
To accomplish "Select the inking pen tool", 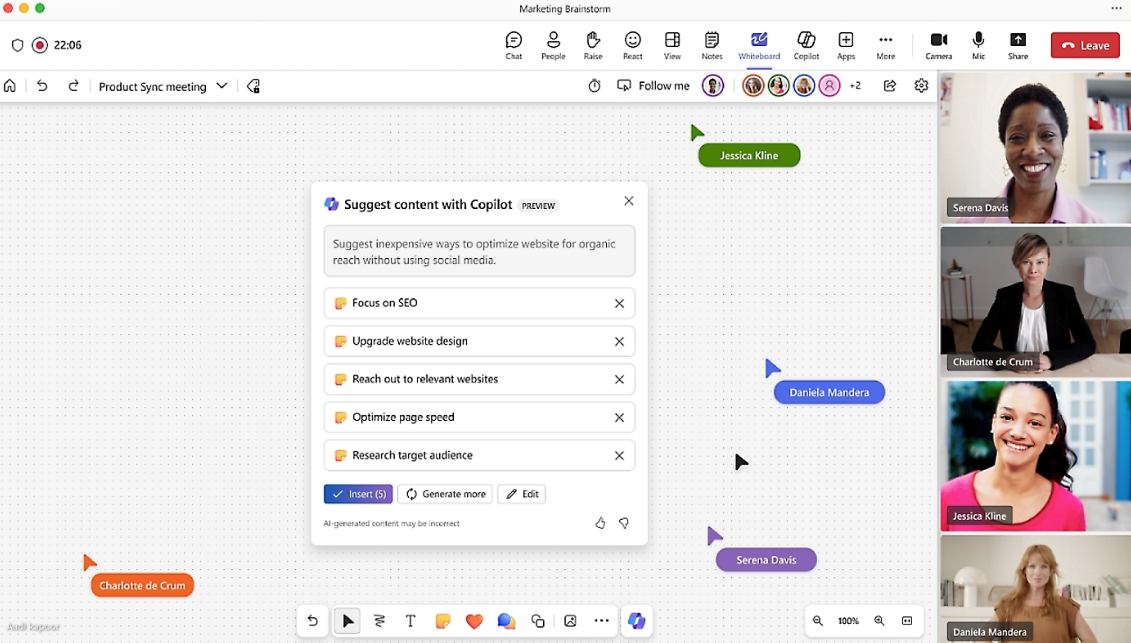I will tap(379, 621).
